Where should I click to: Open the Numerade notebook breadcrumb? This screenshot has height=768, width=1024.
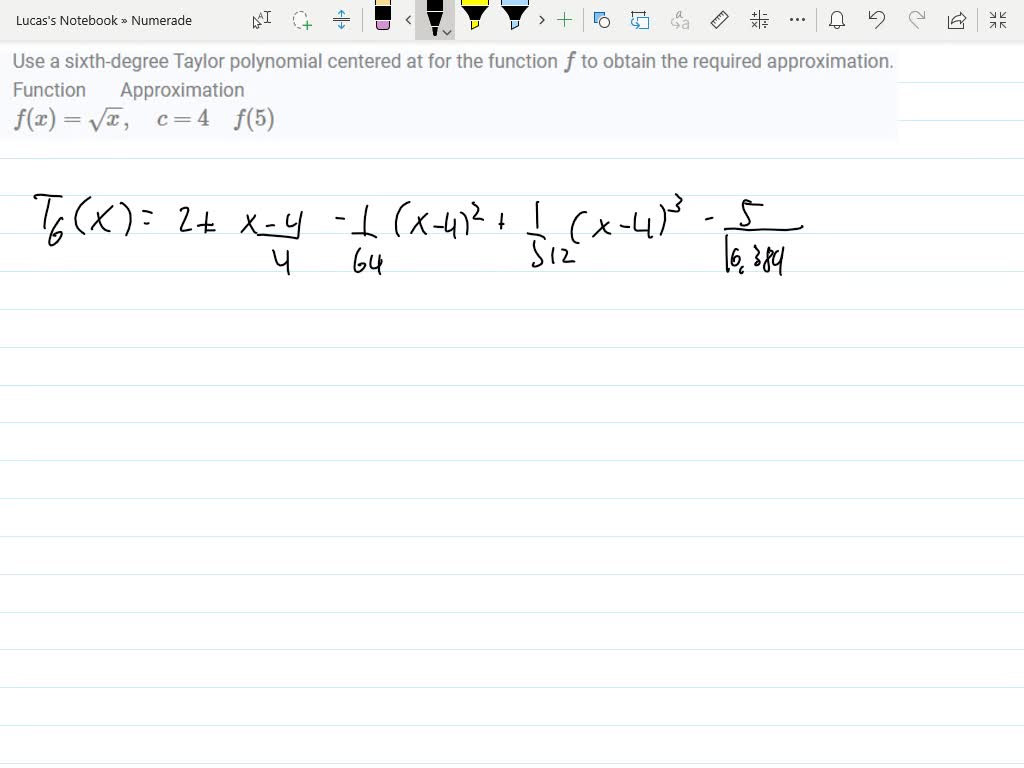160,20
